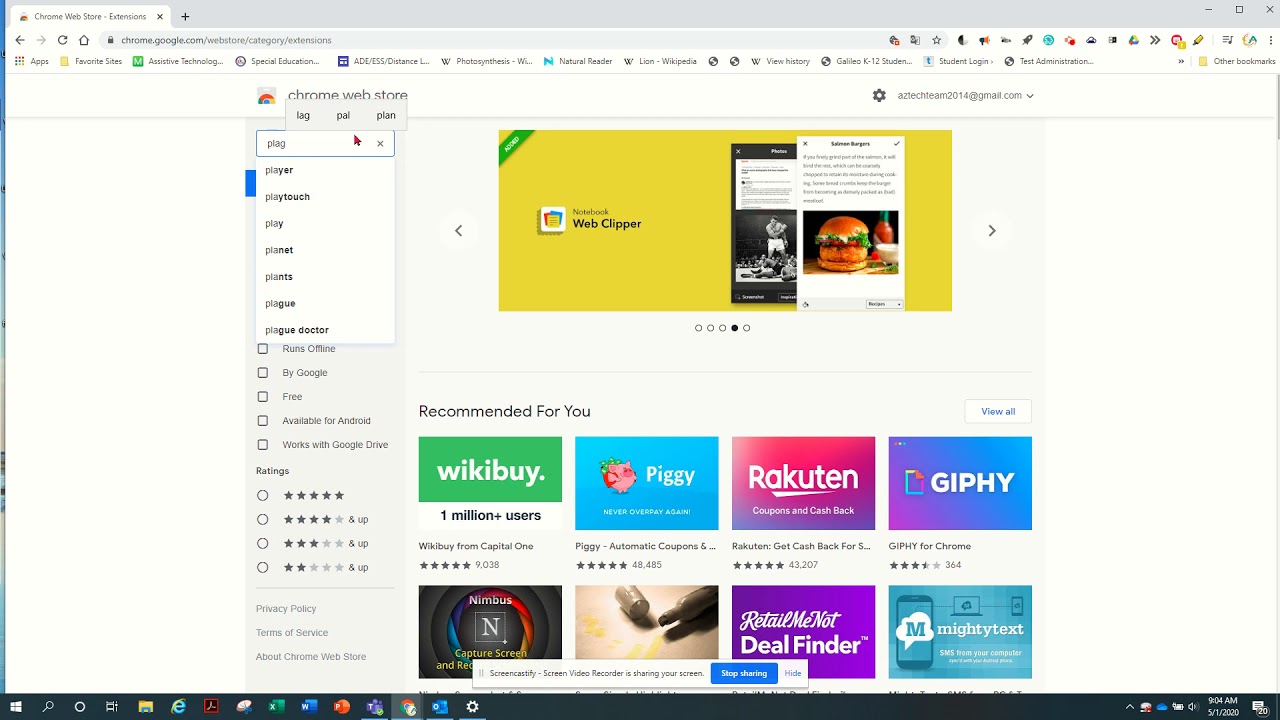Open a new browser tab
This screenshot has width=1280, height=720.
(x=185, y=16)
